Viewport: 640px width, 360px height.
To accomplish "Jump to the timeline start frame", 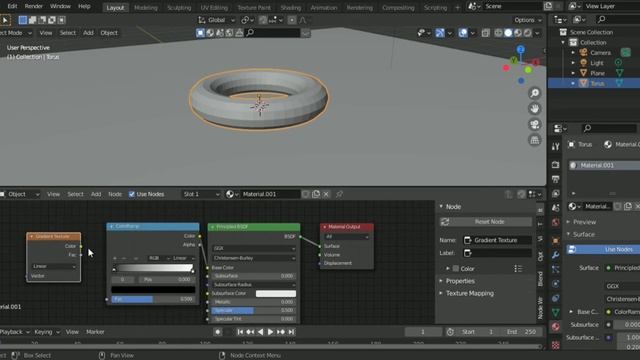I will [x=240, y=332].
